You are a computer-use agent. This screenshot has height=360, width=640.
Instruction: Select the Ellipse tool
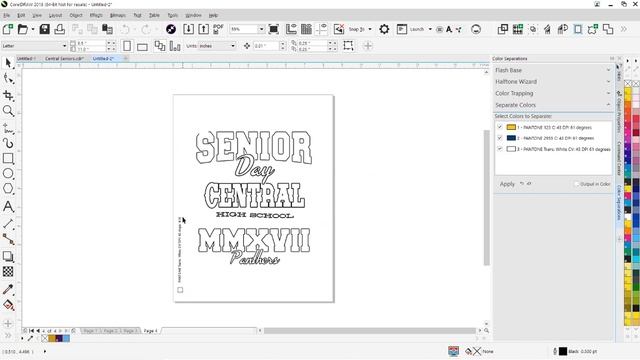click(8, 173)
